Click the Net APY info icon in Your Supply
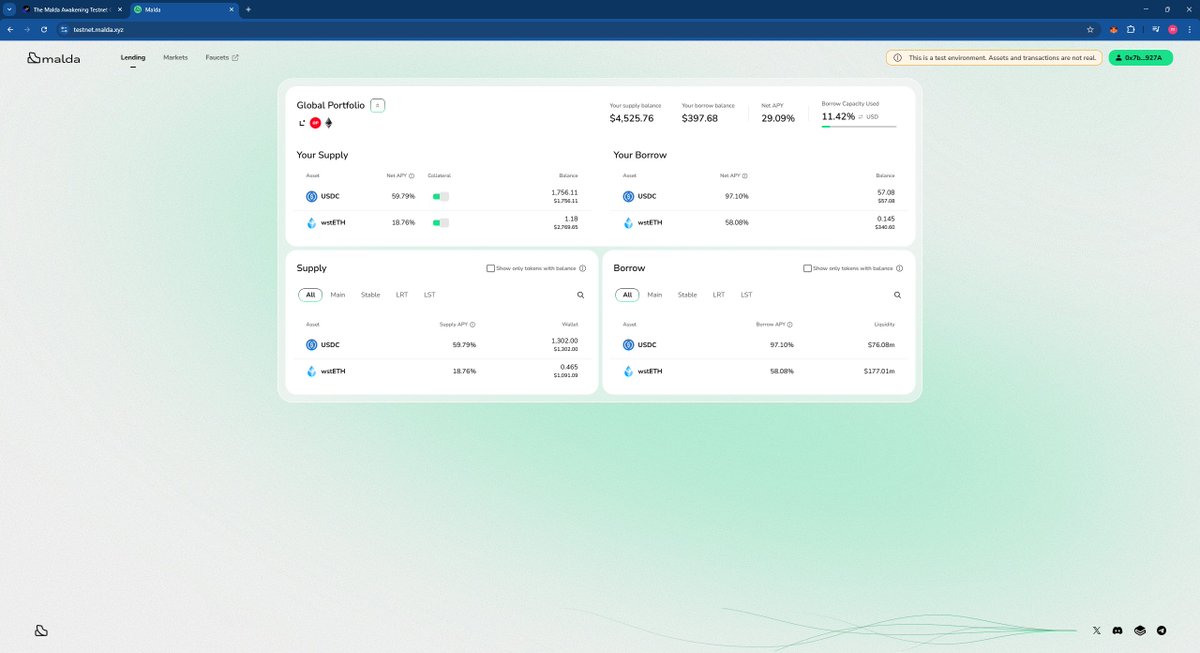Screen dimensions: 1200x653 coord(412,175)
